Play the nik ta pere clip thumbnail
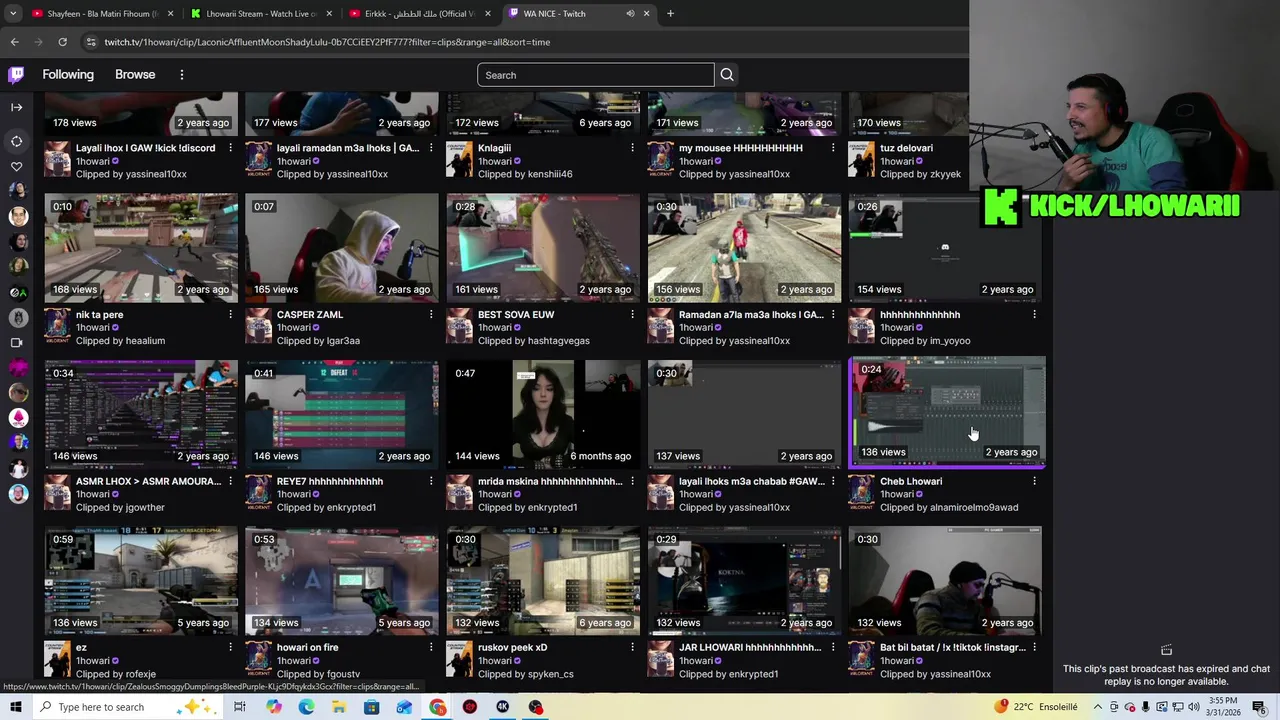 pos(141,248)
